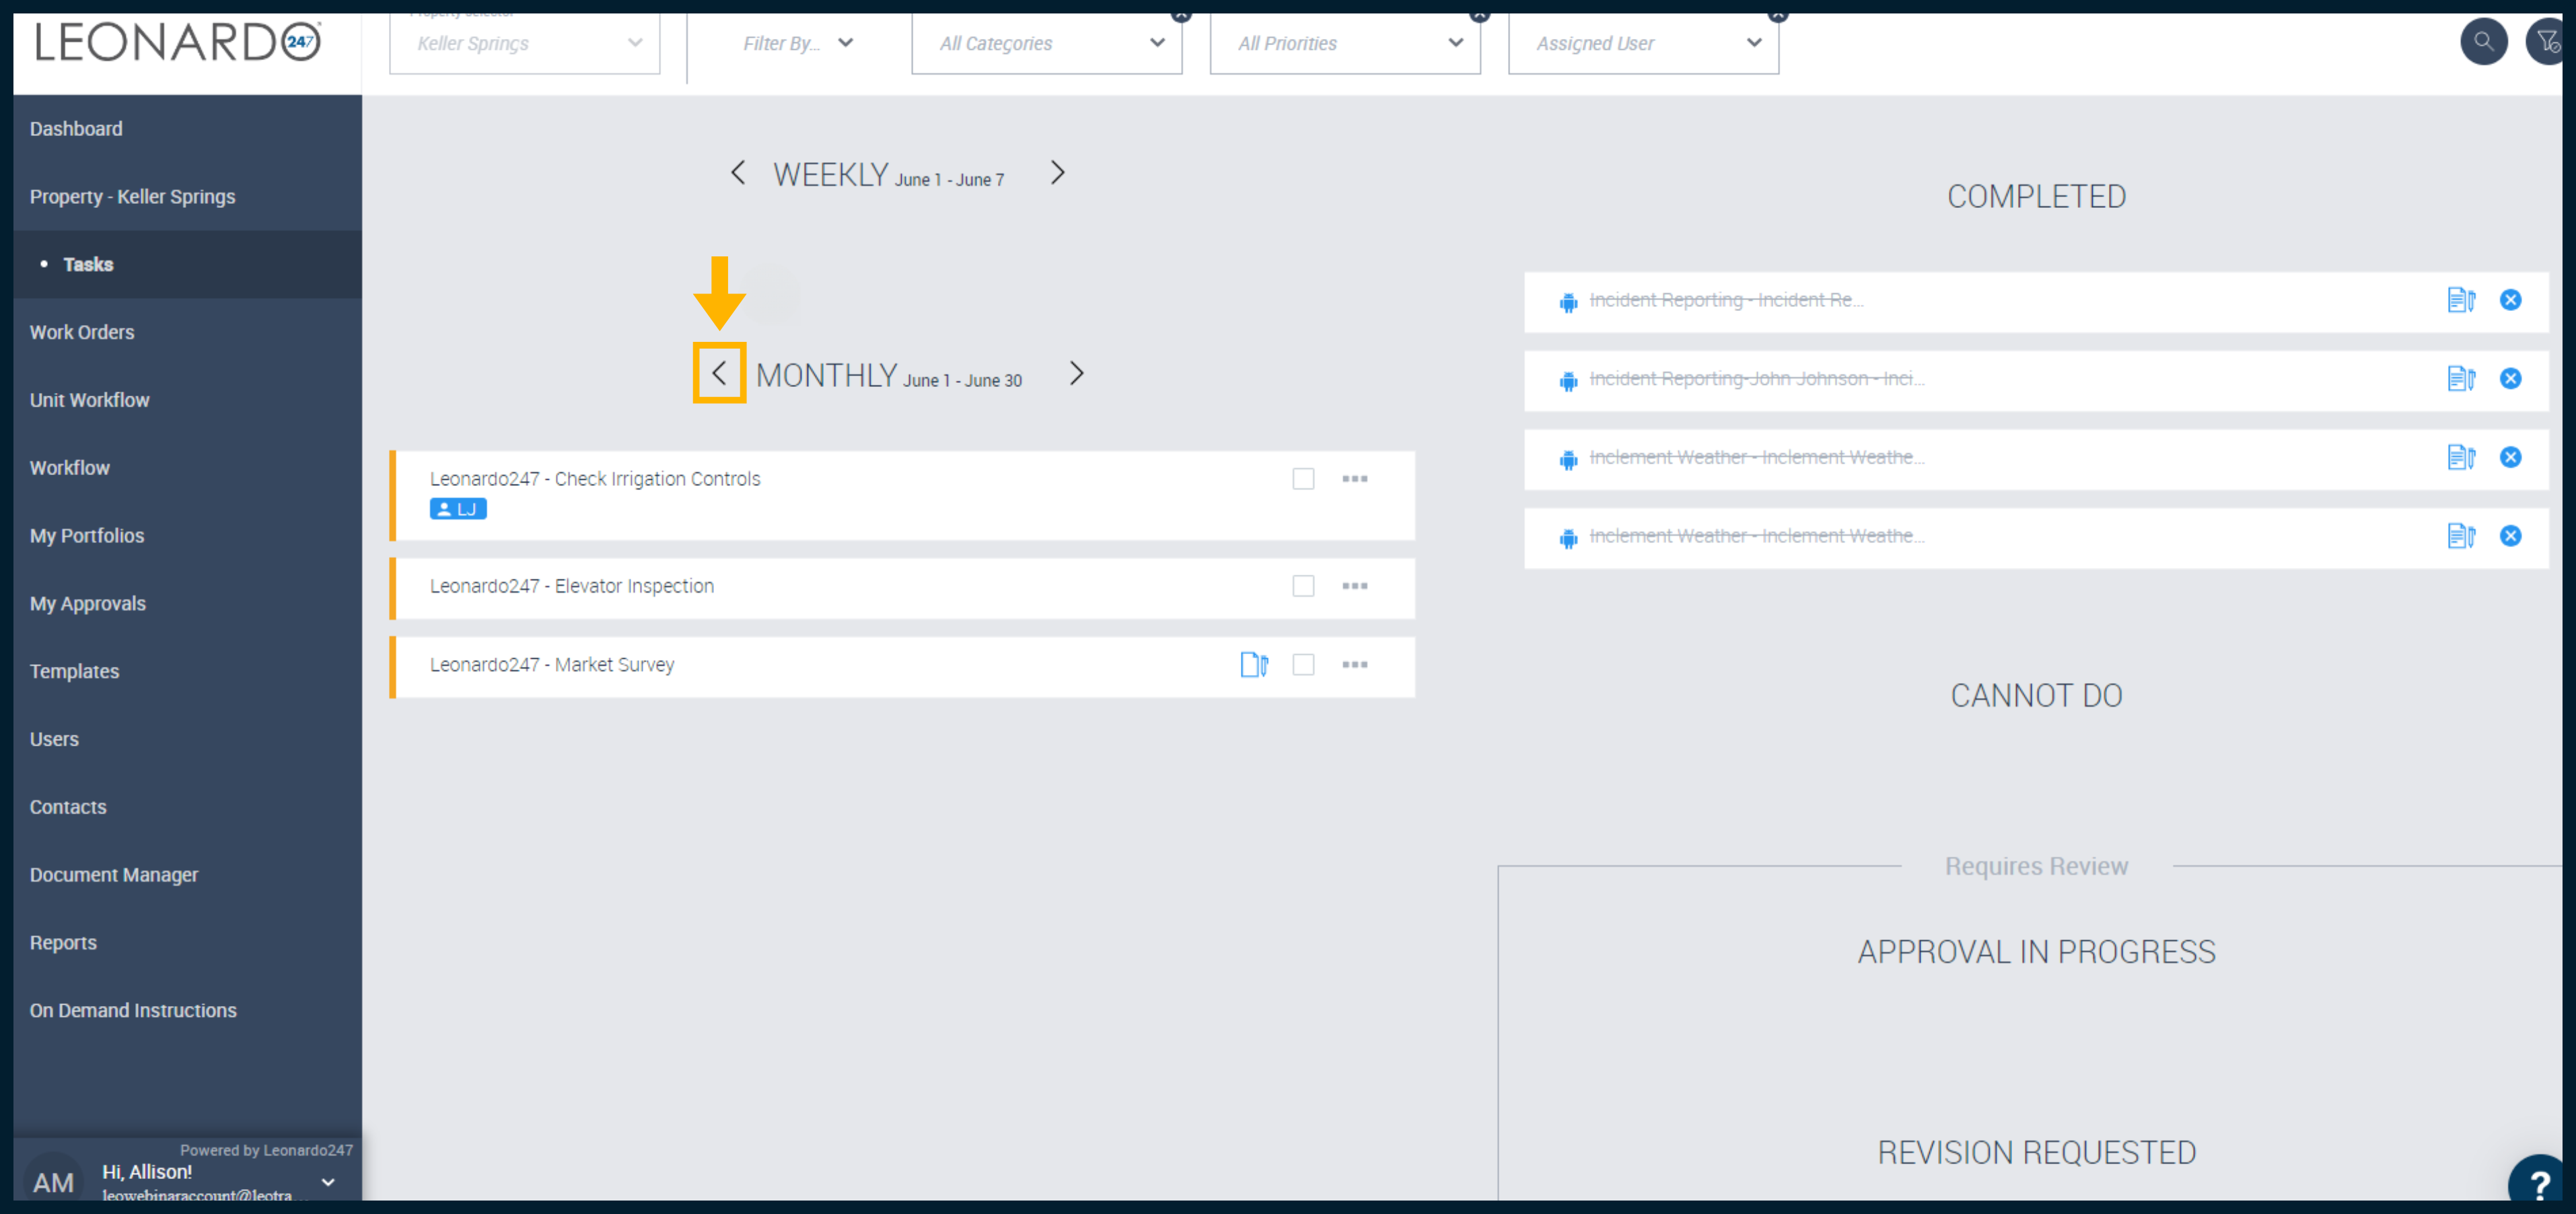Remove completed Incident Reporting-John Johnson task

(2510, 379)
